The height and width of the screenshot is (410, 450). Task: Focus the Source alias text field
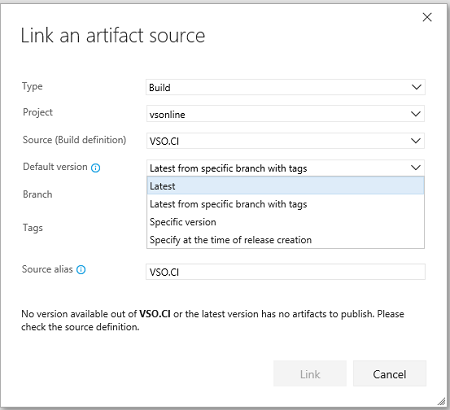point(286,272)
